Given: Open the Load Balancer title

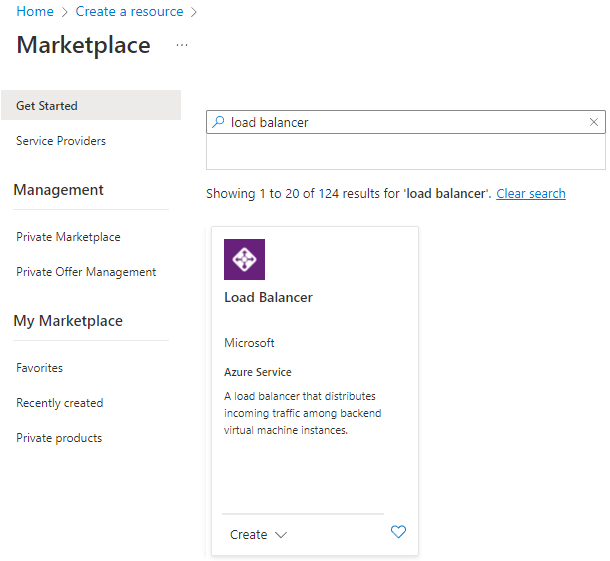Looking at the screenshot, I should [x=268, y=298].
